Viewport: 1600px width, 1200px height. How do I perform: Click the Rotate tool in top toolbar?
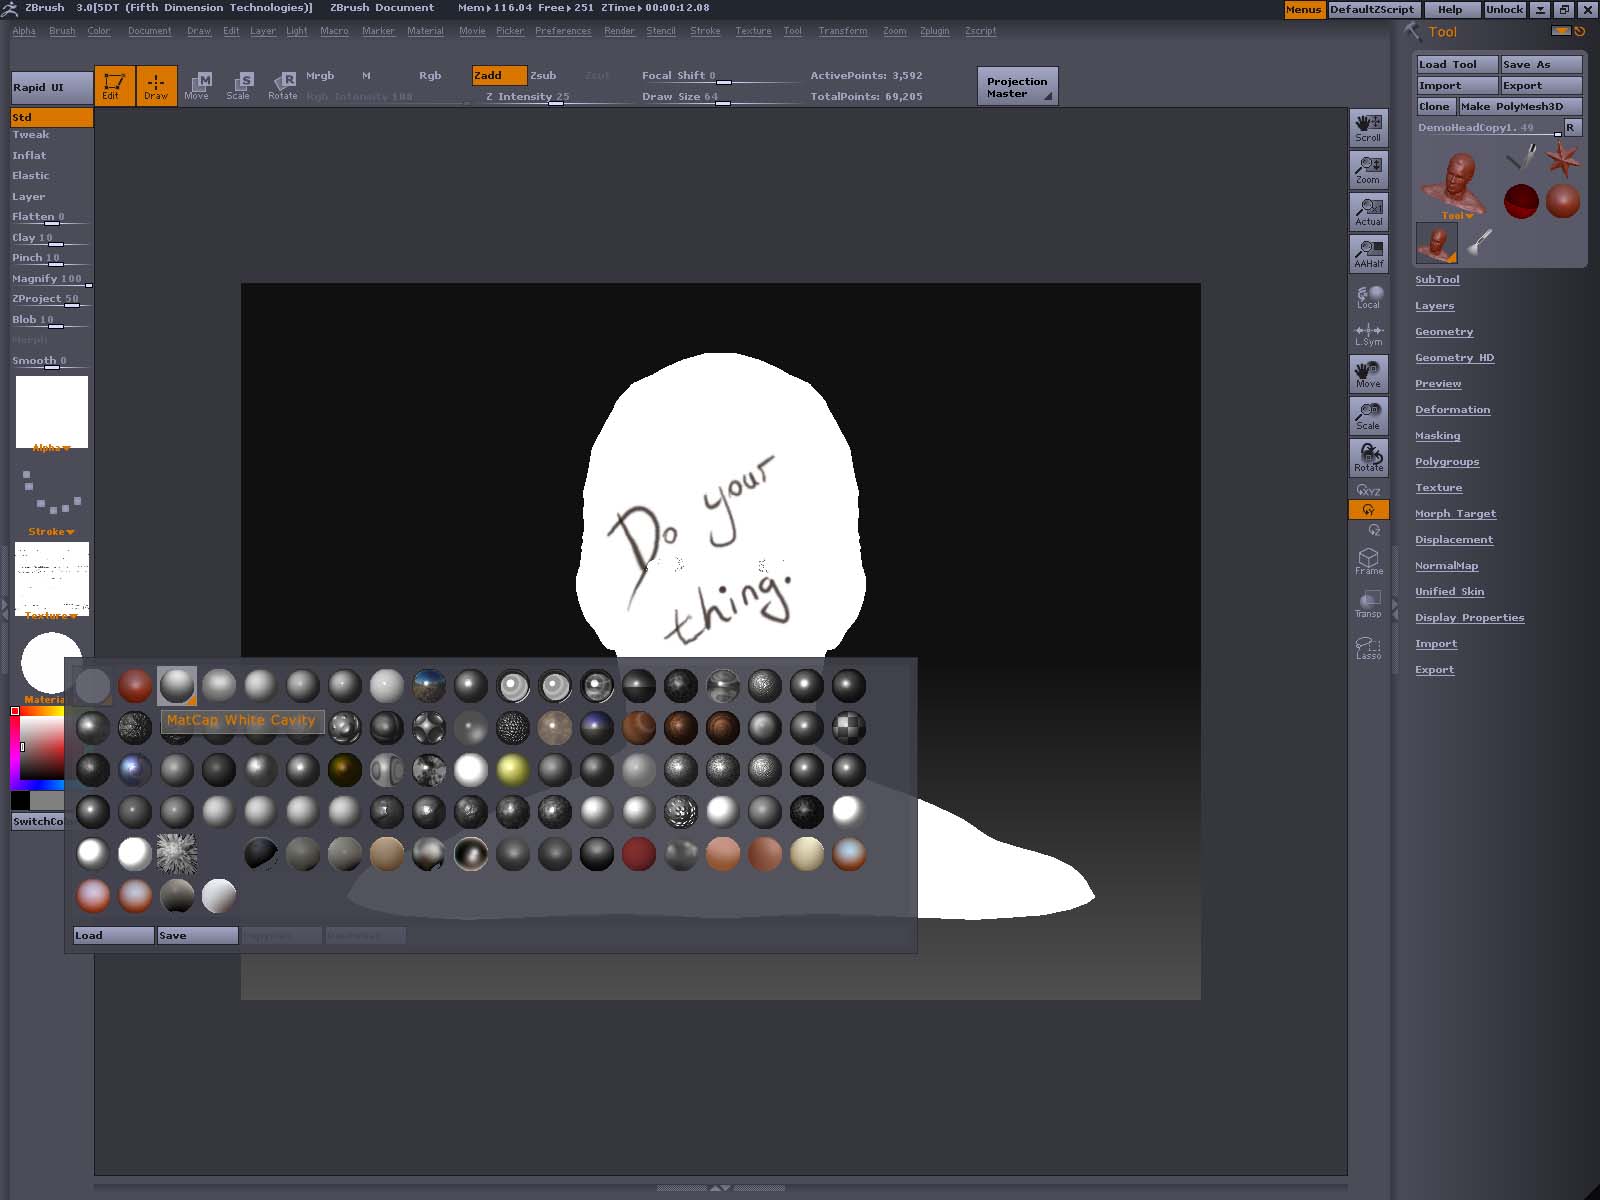tap(283, 85)
